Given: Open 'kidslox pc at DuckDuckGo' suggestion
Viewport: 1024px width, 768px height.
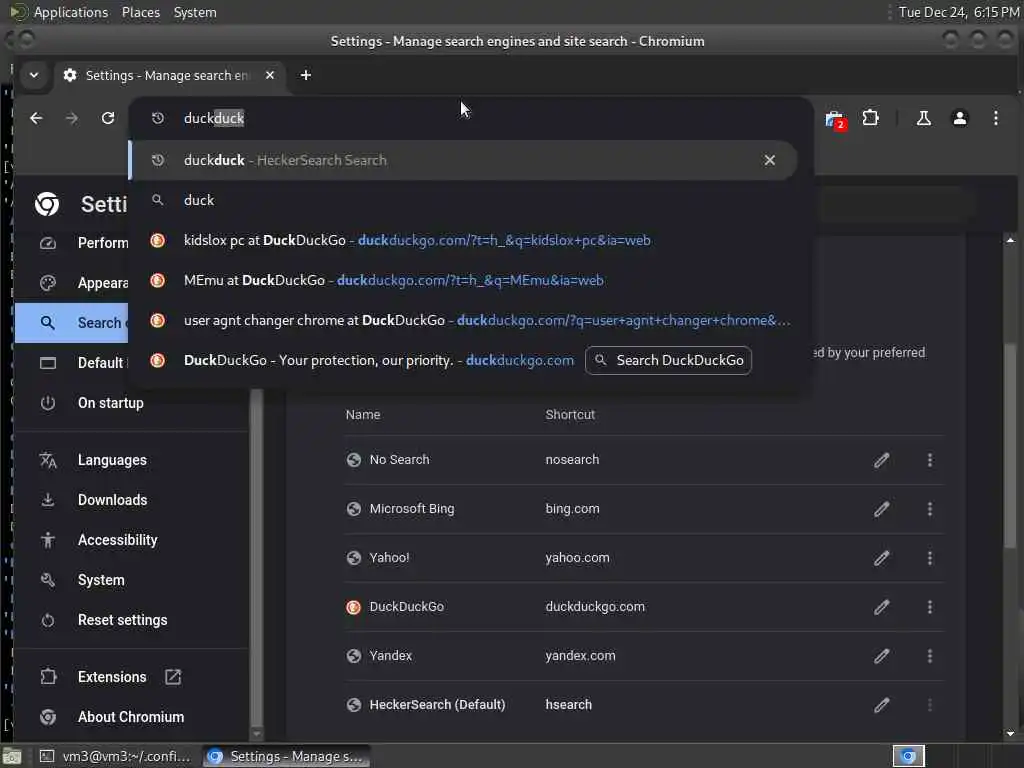Looking at the screenshot, I should point(463,240).
